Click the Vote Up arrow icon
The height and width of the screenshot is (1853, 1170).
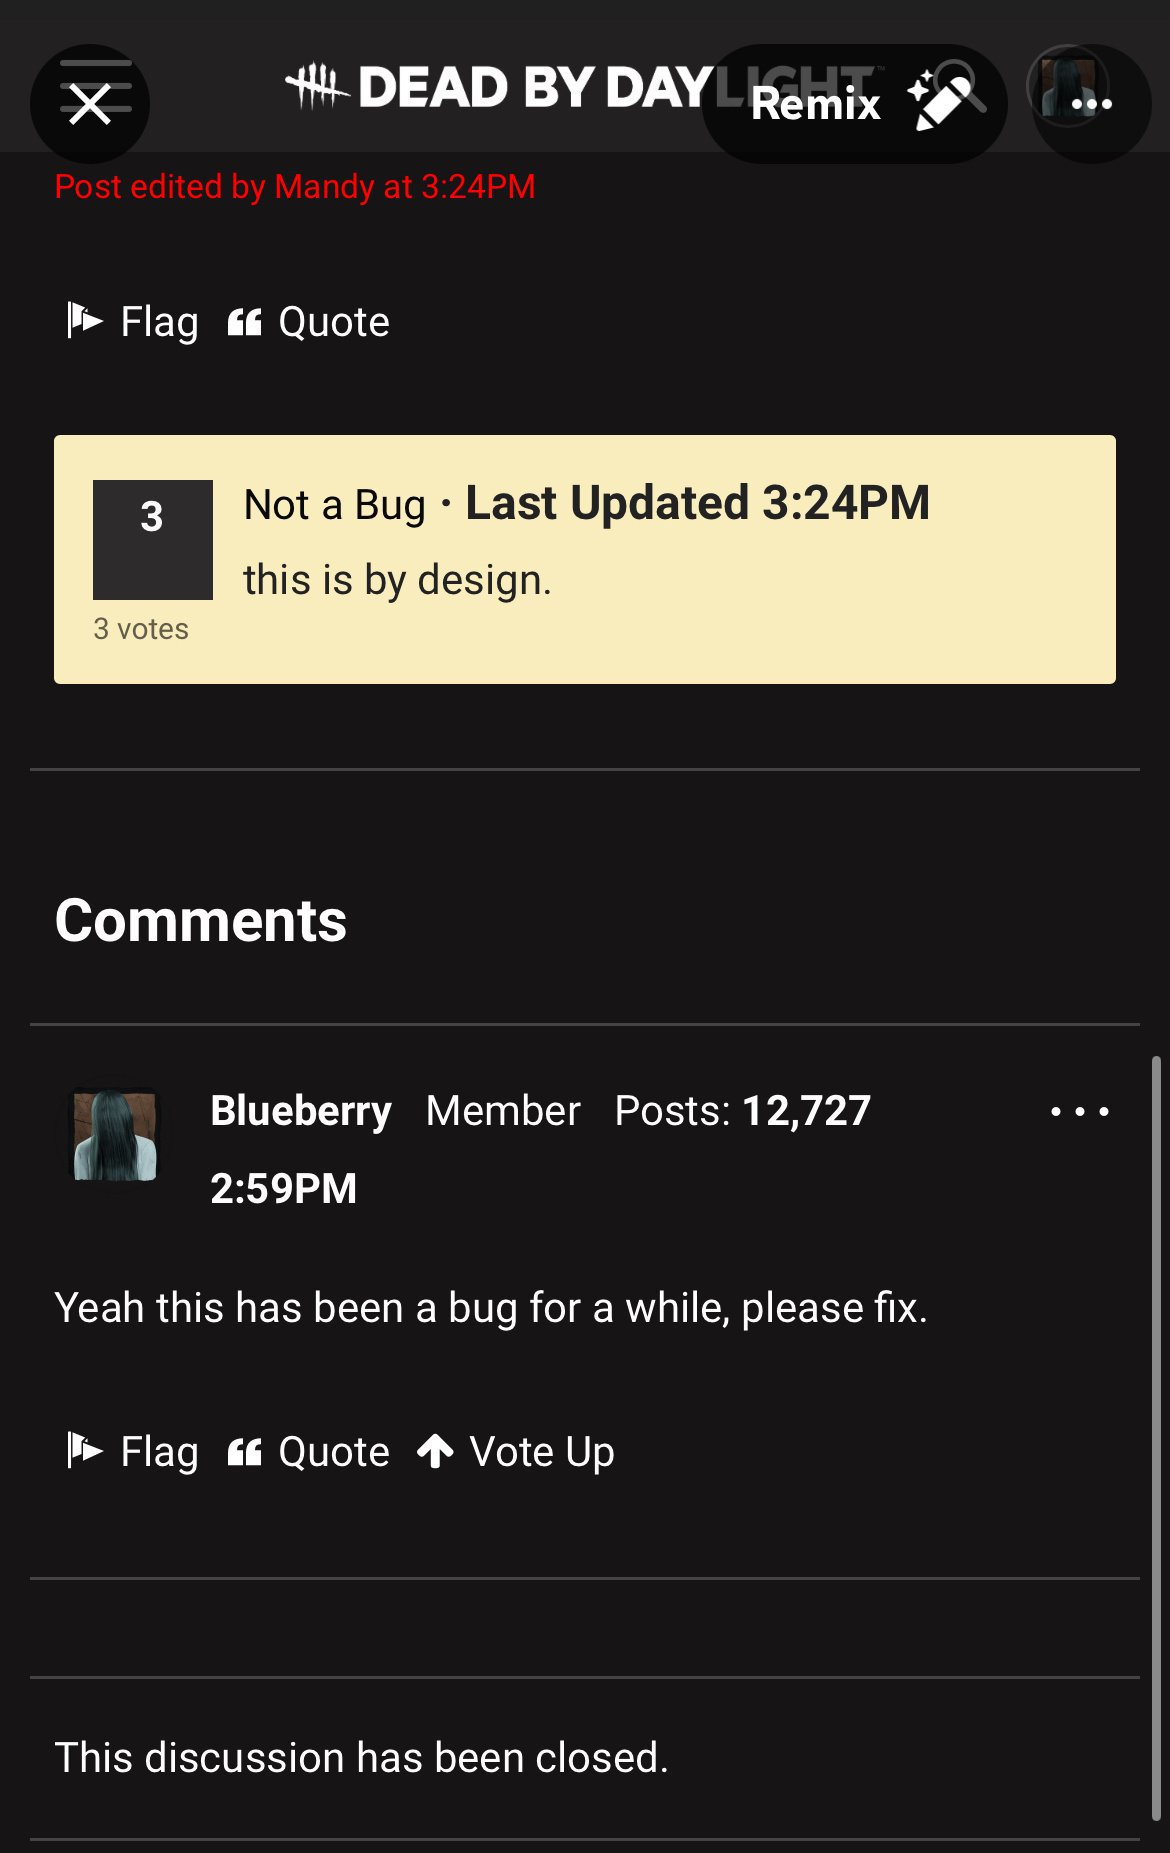(435, 1451)
